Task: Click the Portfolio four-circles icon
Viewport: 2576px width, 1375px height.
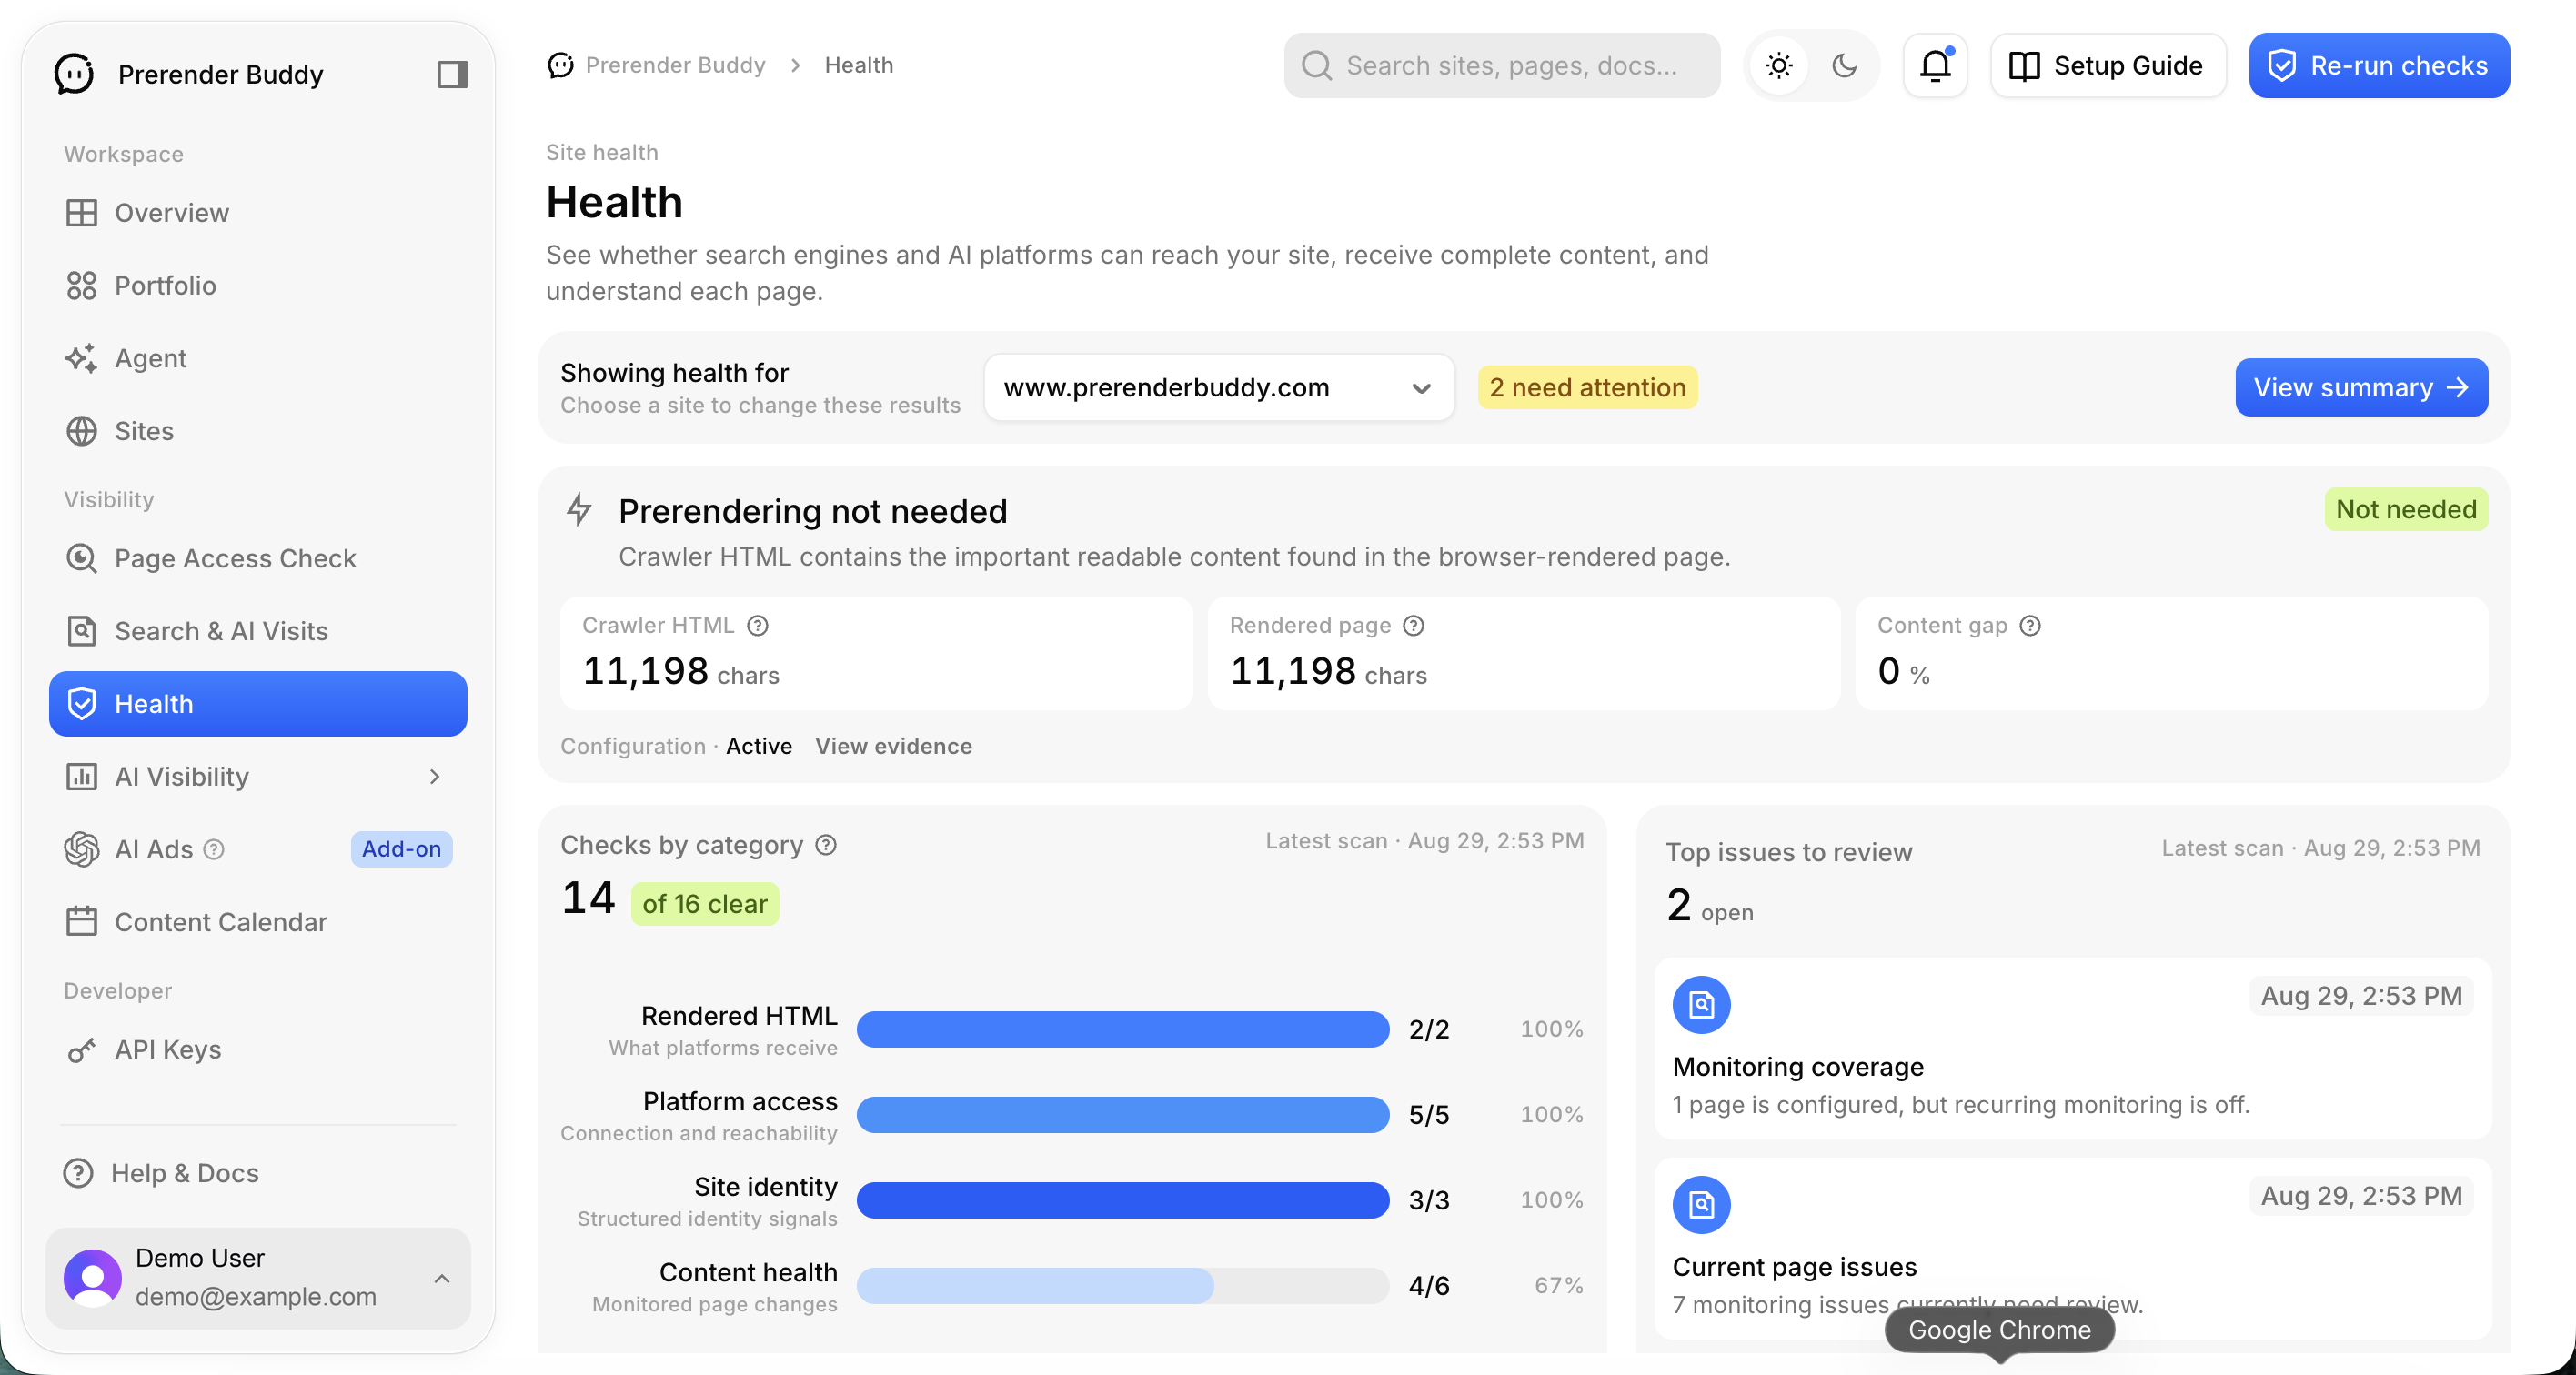Action: tap(81, 286)
